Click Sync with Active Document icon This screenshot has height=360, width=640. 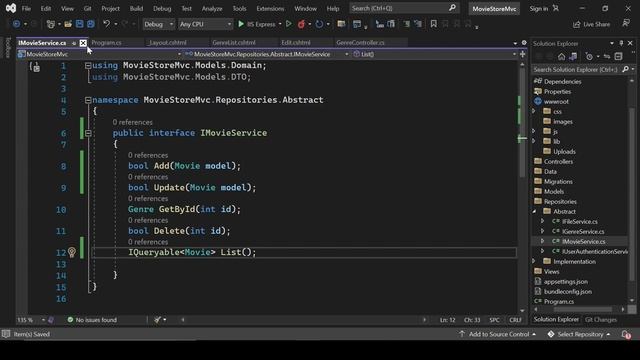pyautogui.click(x=607, y=56)
